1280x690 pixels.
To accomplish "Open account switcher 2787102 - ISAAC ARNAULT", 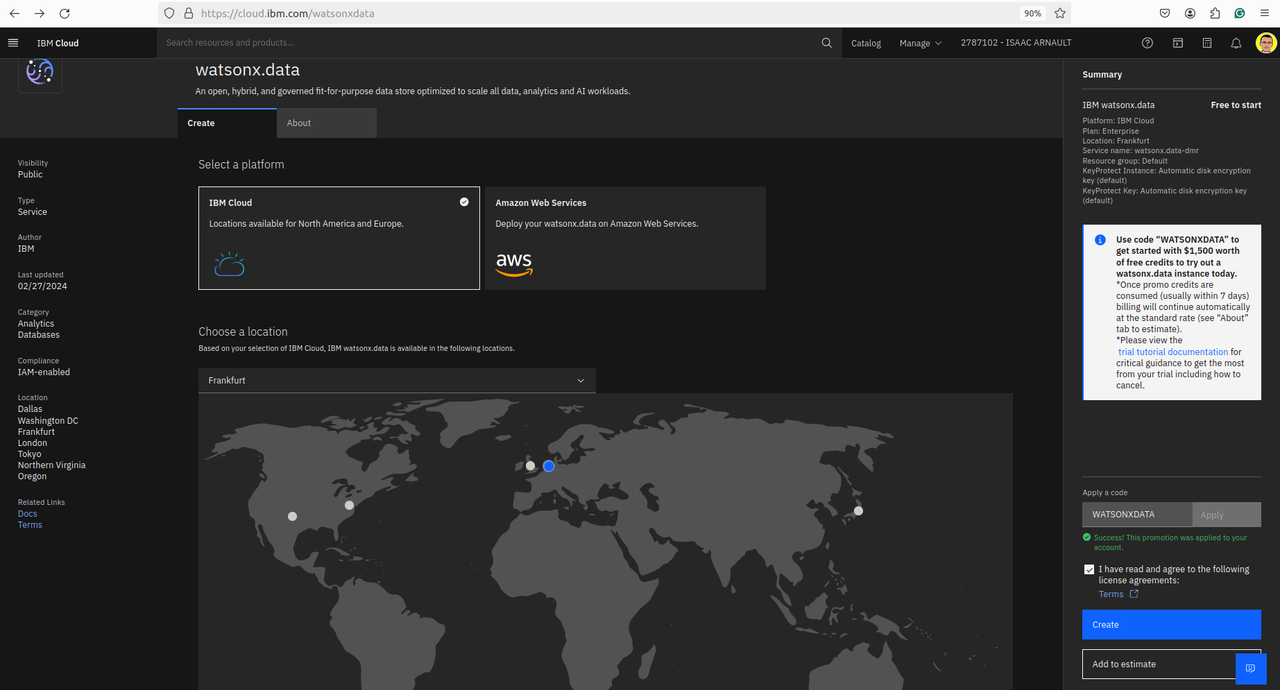I will tap(1015, 43).
